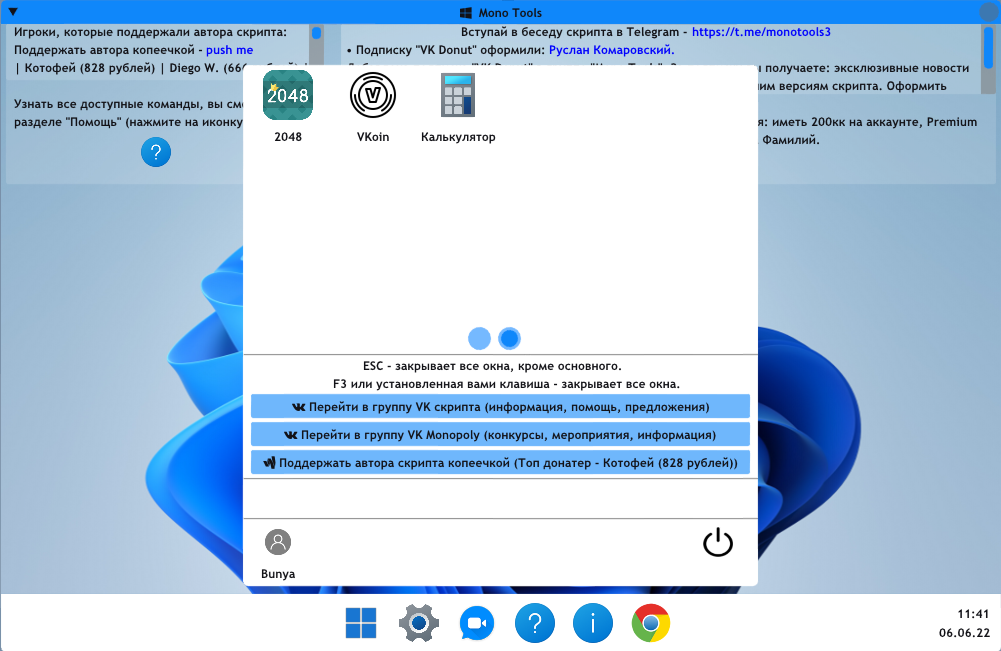Click the Bunya user profile icon

pyautogui.click(x=278, y=542)
